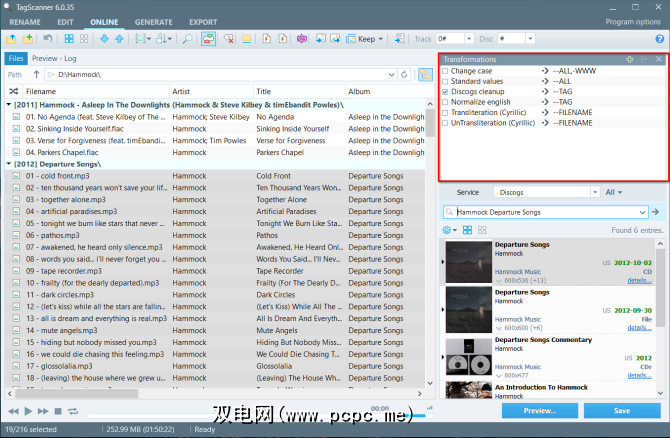Image resolution: width=670 pixels, height=438 pixels.
Task: Switch to the EXPORT tab
Action: 203,22
